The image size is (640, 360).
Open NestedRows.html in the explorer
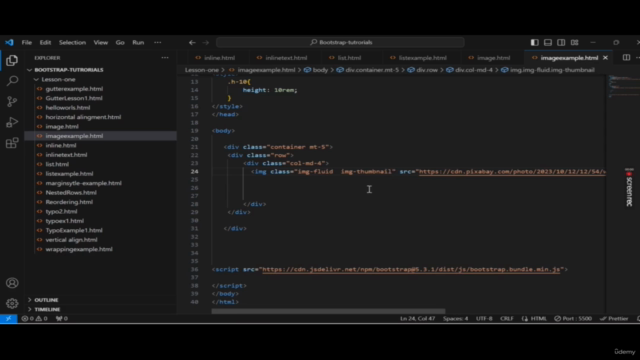pyautogui.click(x=71, y=192)
